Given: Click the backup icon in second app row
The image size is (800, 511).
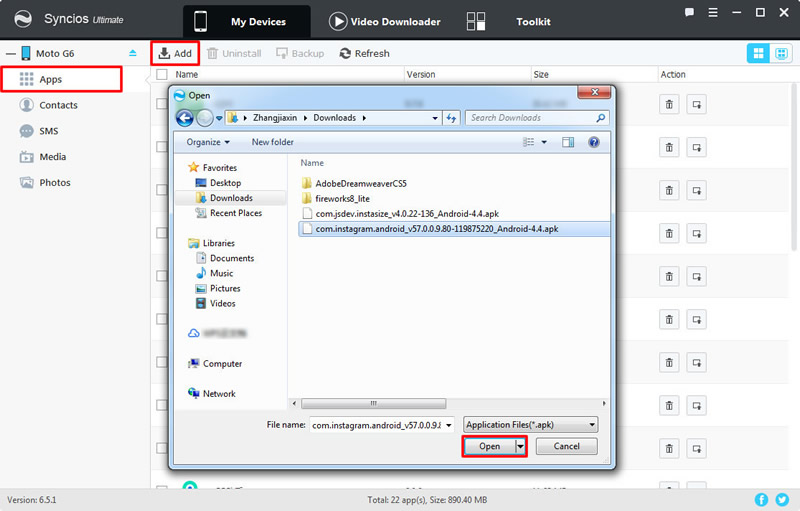Looking at the screenshot, I should point(696,148).
